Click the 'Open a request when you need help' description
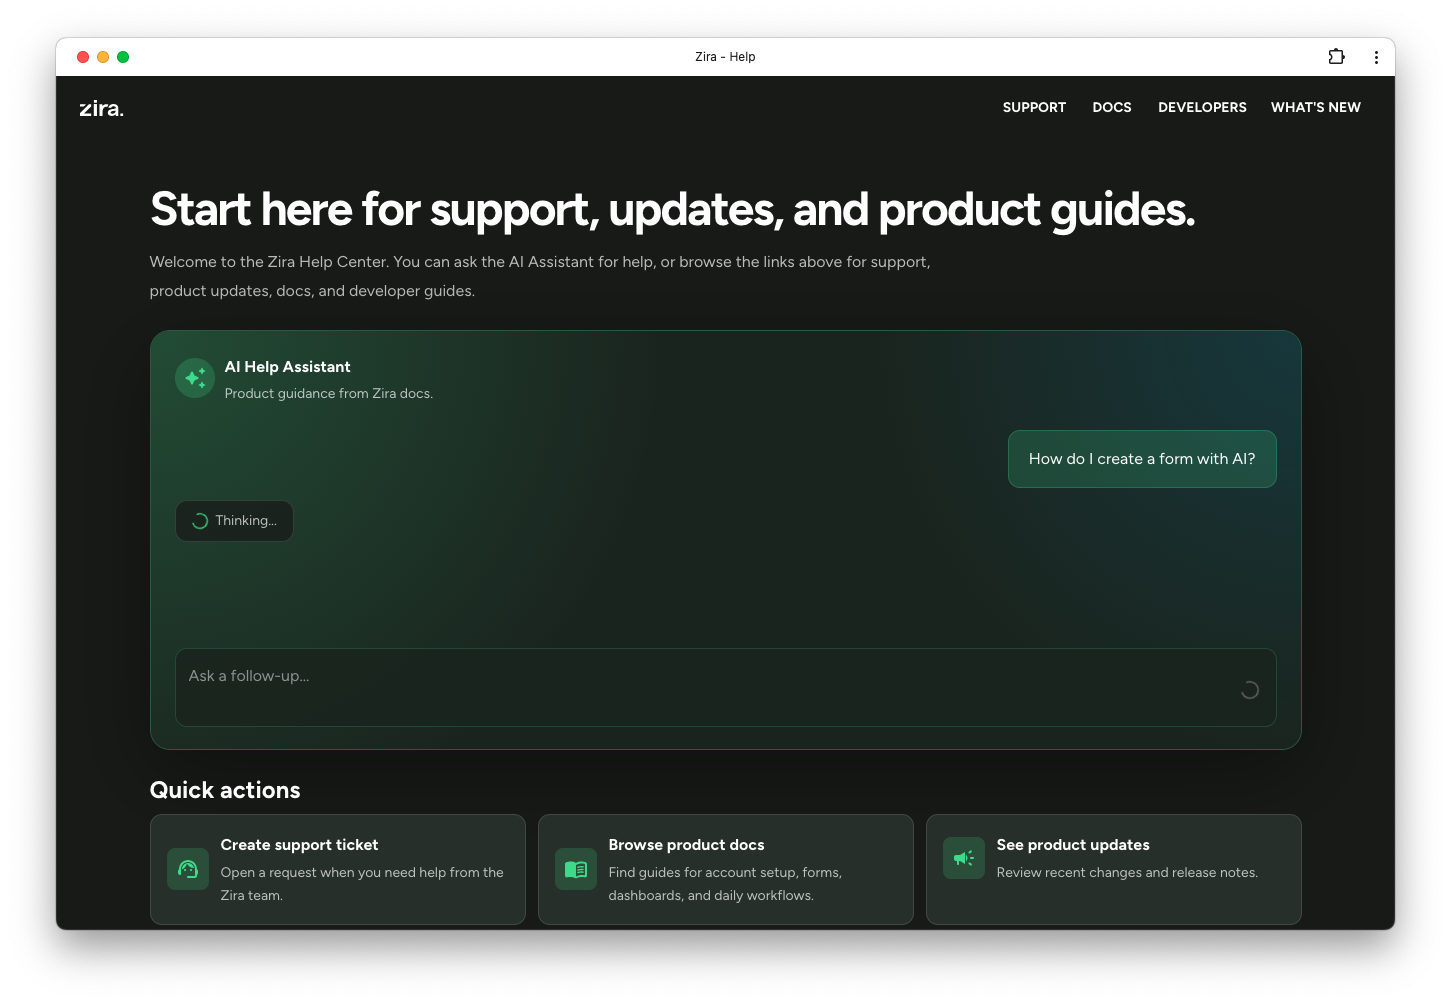Viewport: 1451px width, 1004px height. click(362, 884)
